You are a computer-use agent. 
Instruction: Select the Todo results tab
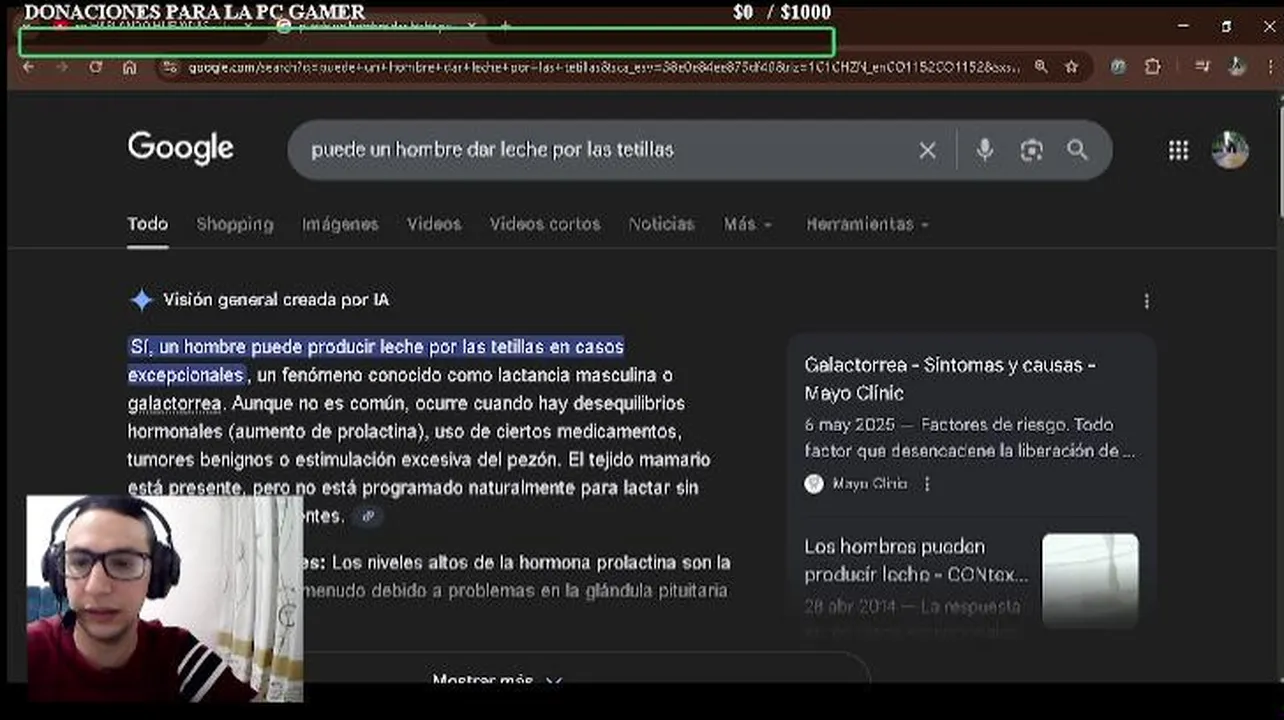pos(147,224)
